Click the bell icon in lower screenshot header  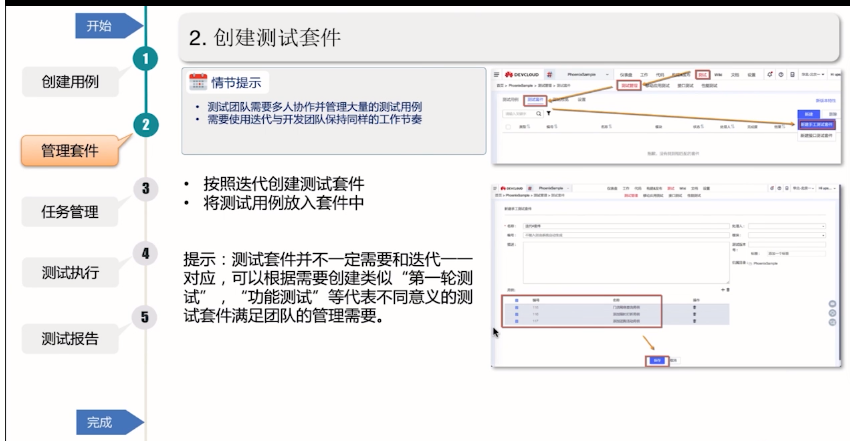pos(772,189)
